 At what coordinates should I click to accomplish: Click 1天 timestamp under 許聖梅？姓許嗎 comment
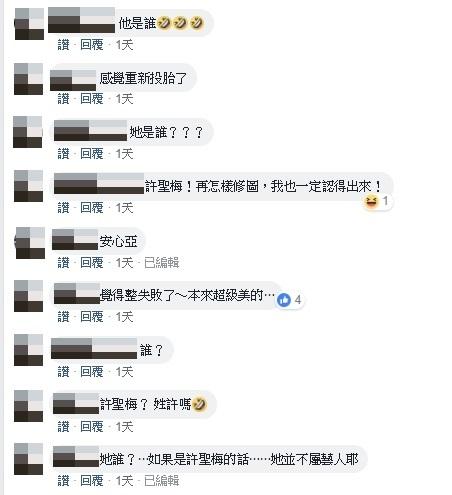[x=124, y=427]
